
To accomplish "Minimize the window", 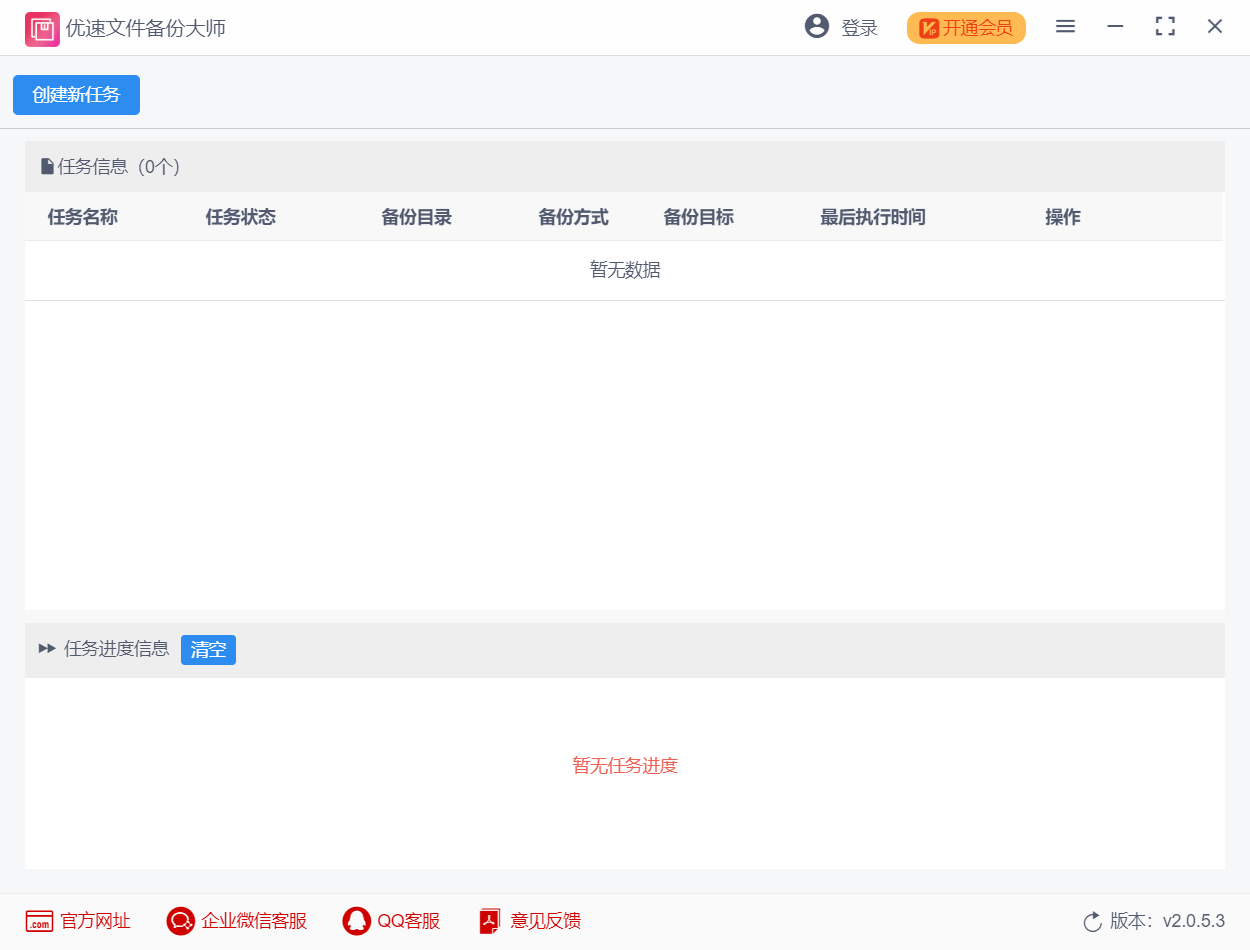I will coord(1115,27).
